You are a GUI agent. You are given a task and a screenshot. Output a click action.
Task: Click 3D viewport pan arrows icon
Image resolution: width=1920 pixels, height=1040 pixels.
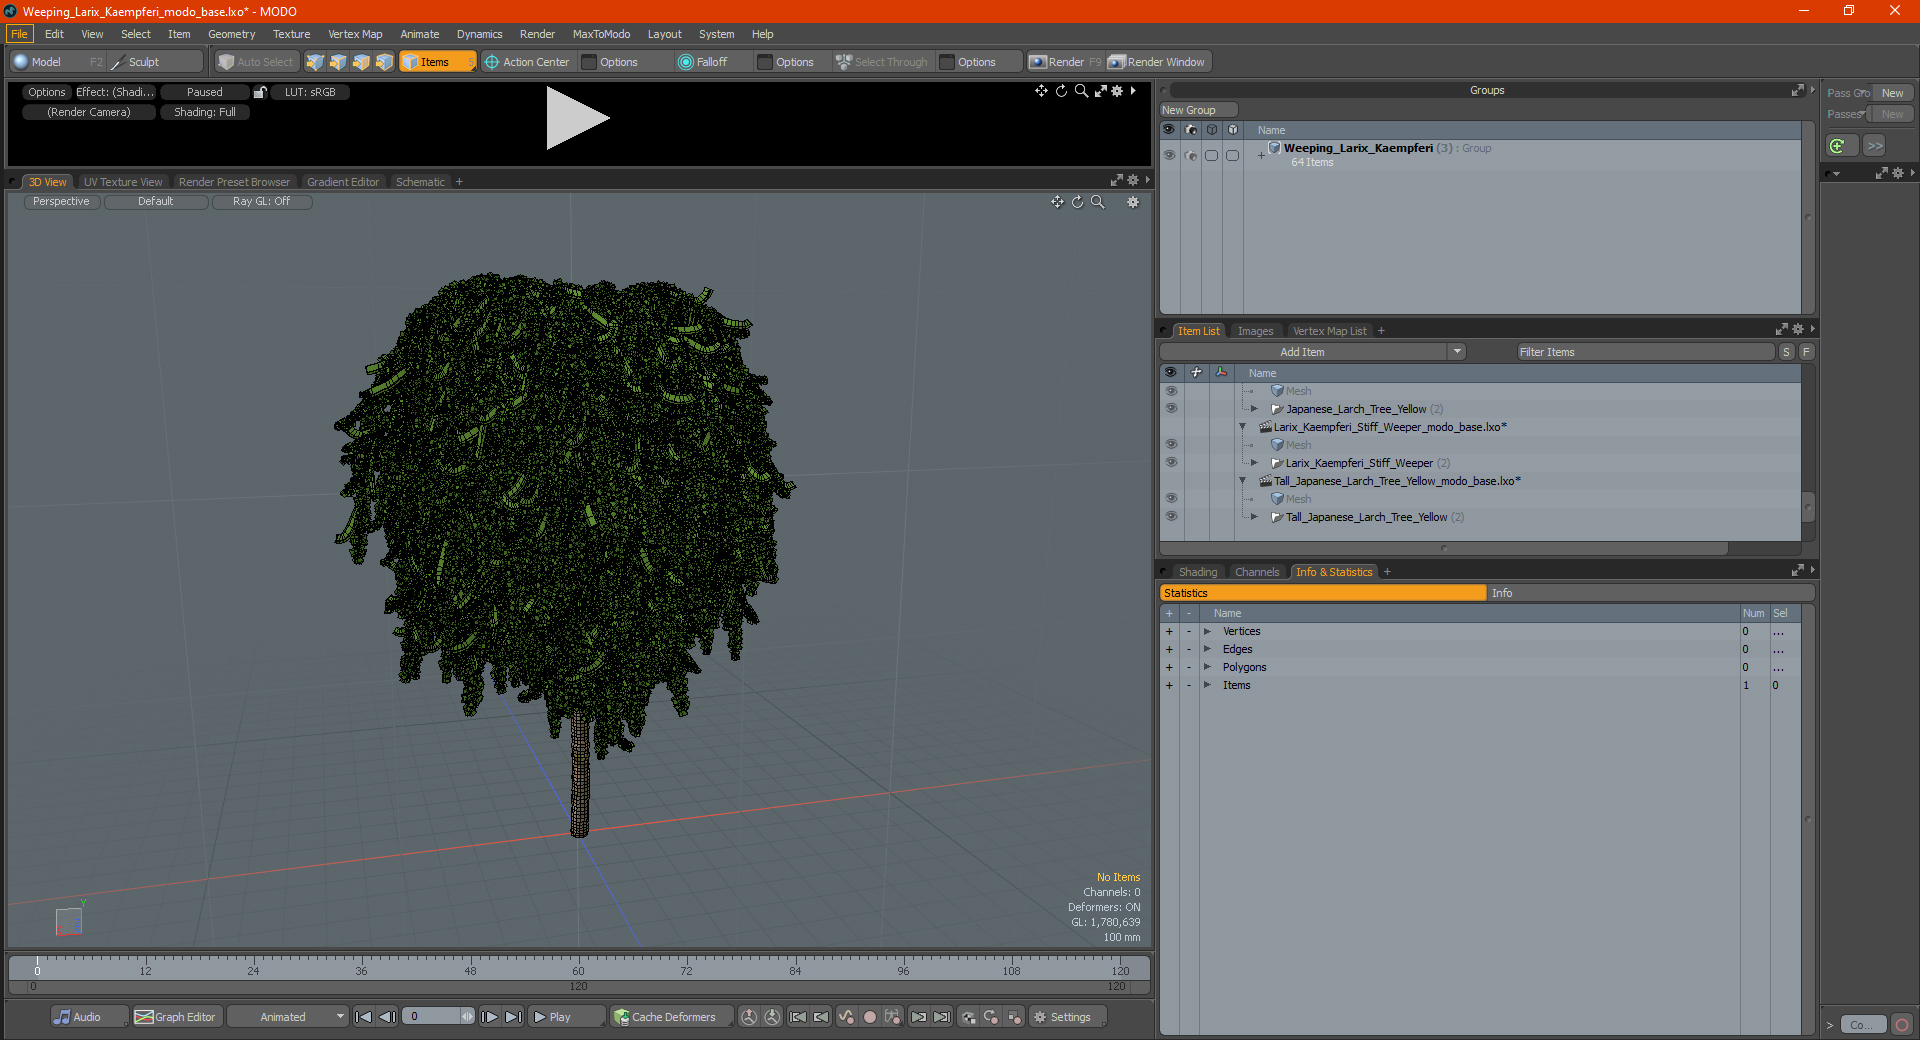point(1057,202)
